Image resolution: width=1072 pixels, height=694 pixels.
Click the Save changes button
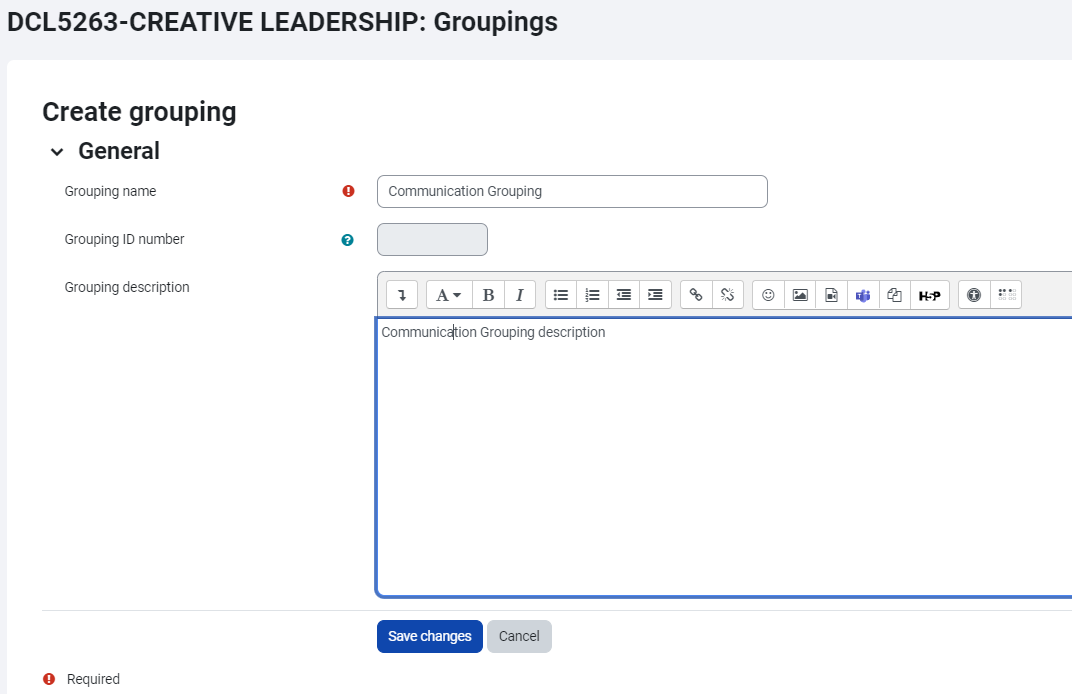tap(429, 636)
